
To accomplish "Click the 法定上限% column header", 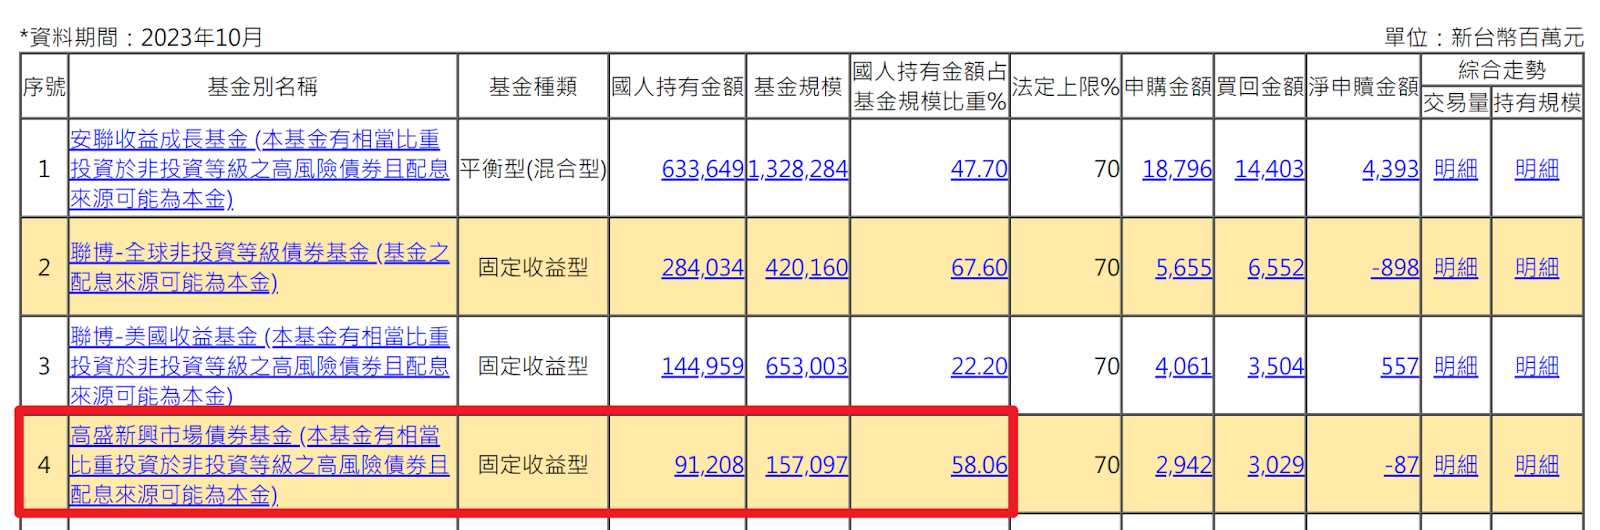I will [x=1065, y=87].
